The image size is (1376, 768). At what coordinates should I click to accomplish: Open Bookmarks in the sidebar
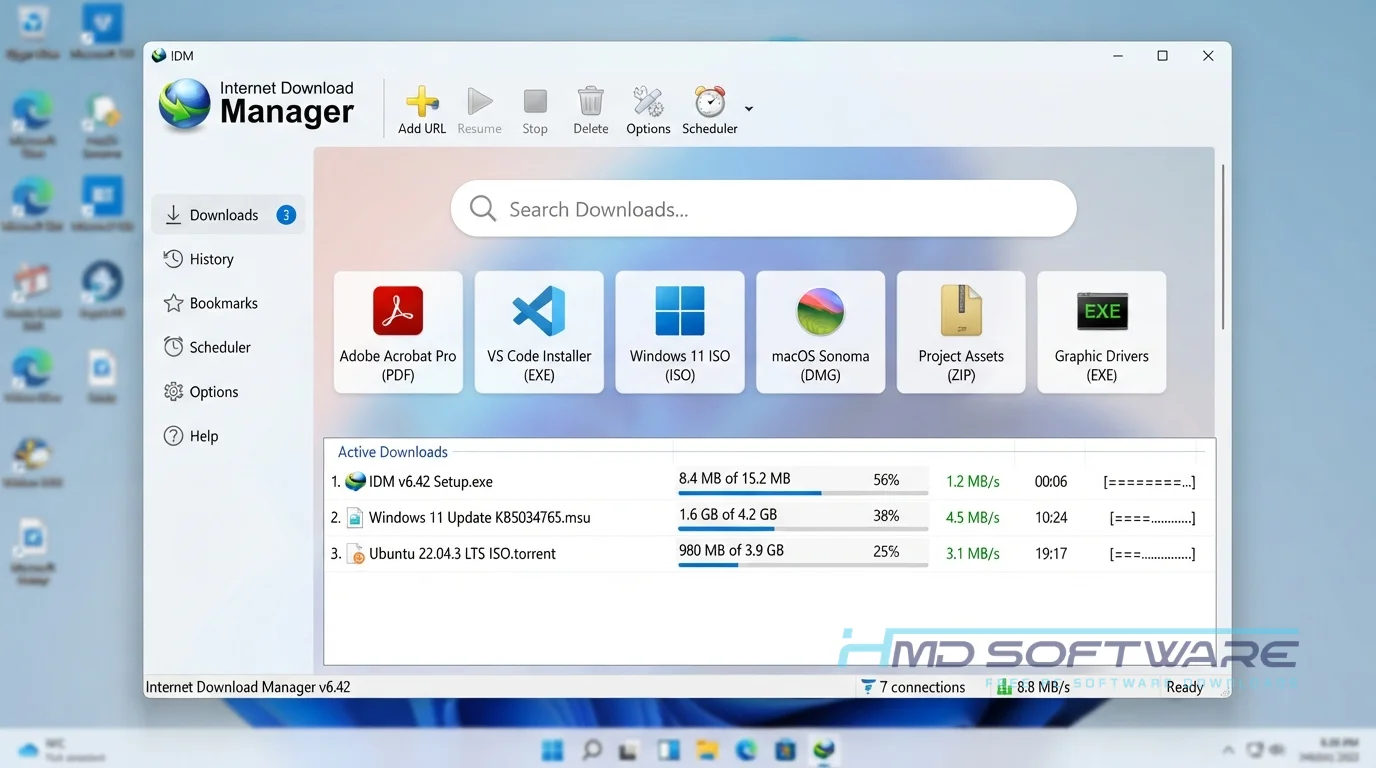[x=211, y=303]
